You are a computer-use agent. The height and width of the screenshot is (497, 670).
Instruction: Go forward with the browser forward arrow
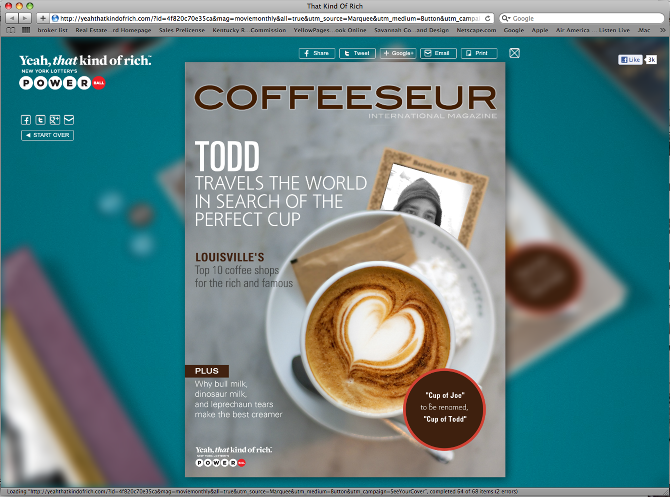pos(25,18)
